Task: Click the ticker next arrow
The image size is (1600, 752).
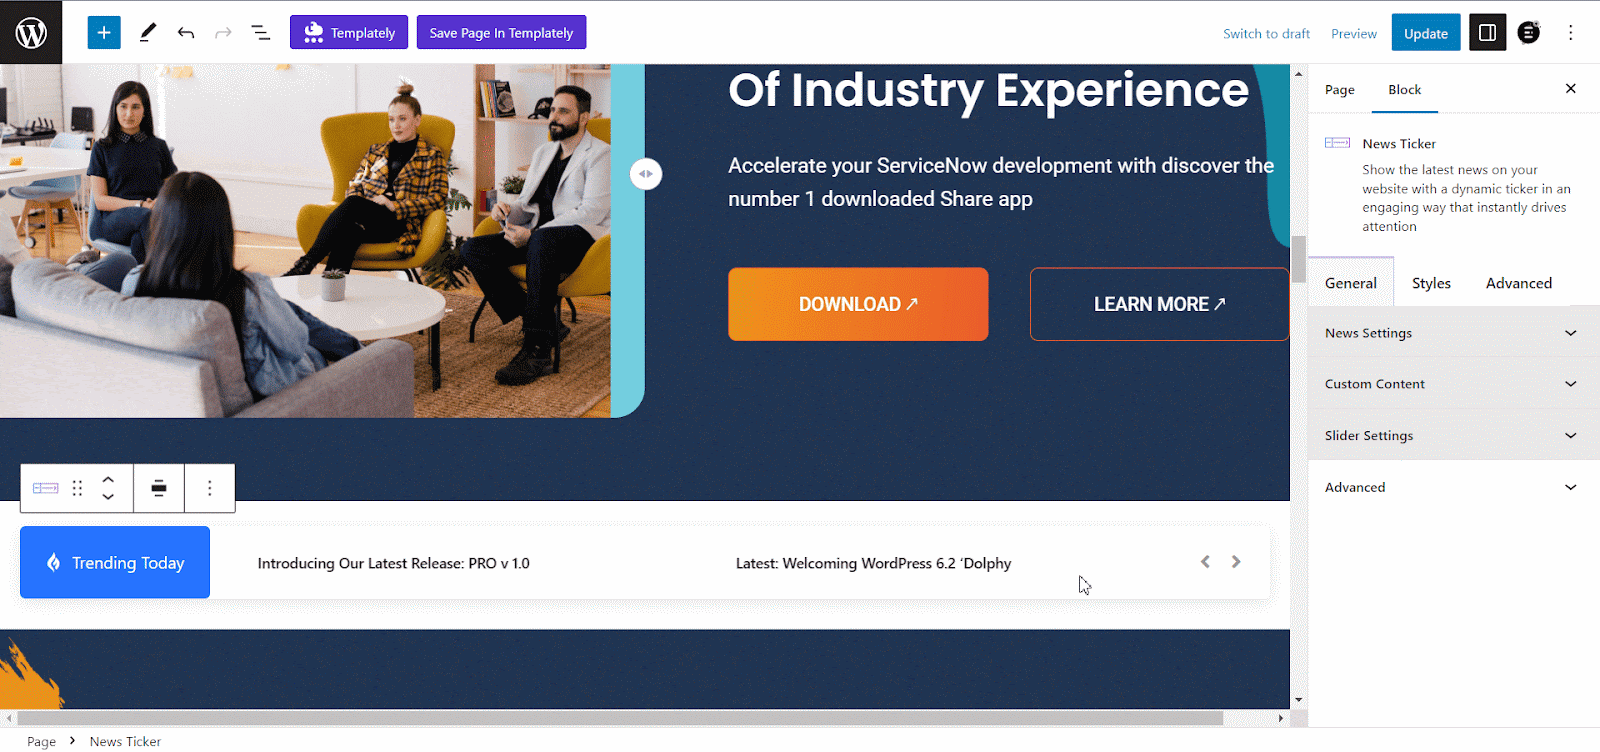Action: [1236, 562]
